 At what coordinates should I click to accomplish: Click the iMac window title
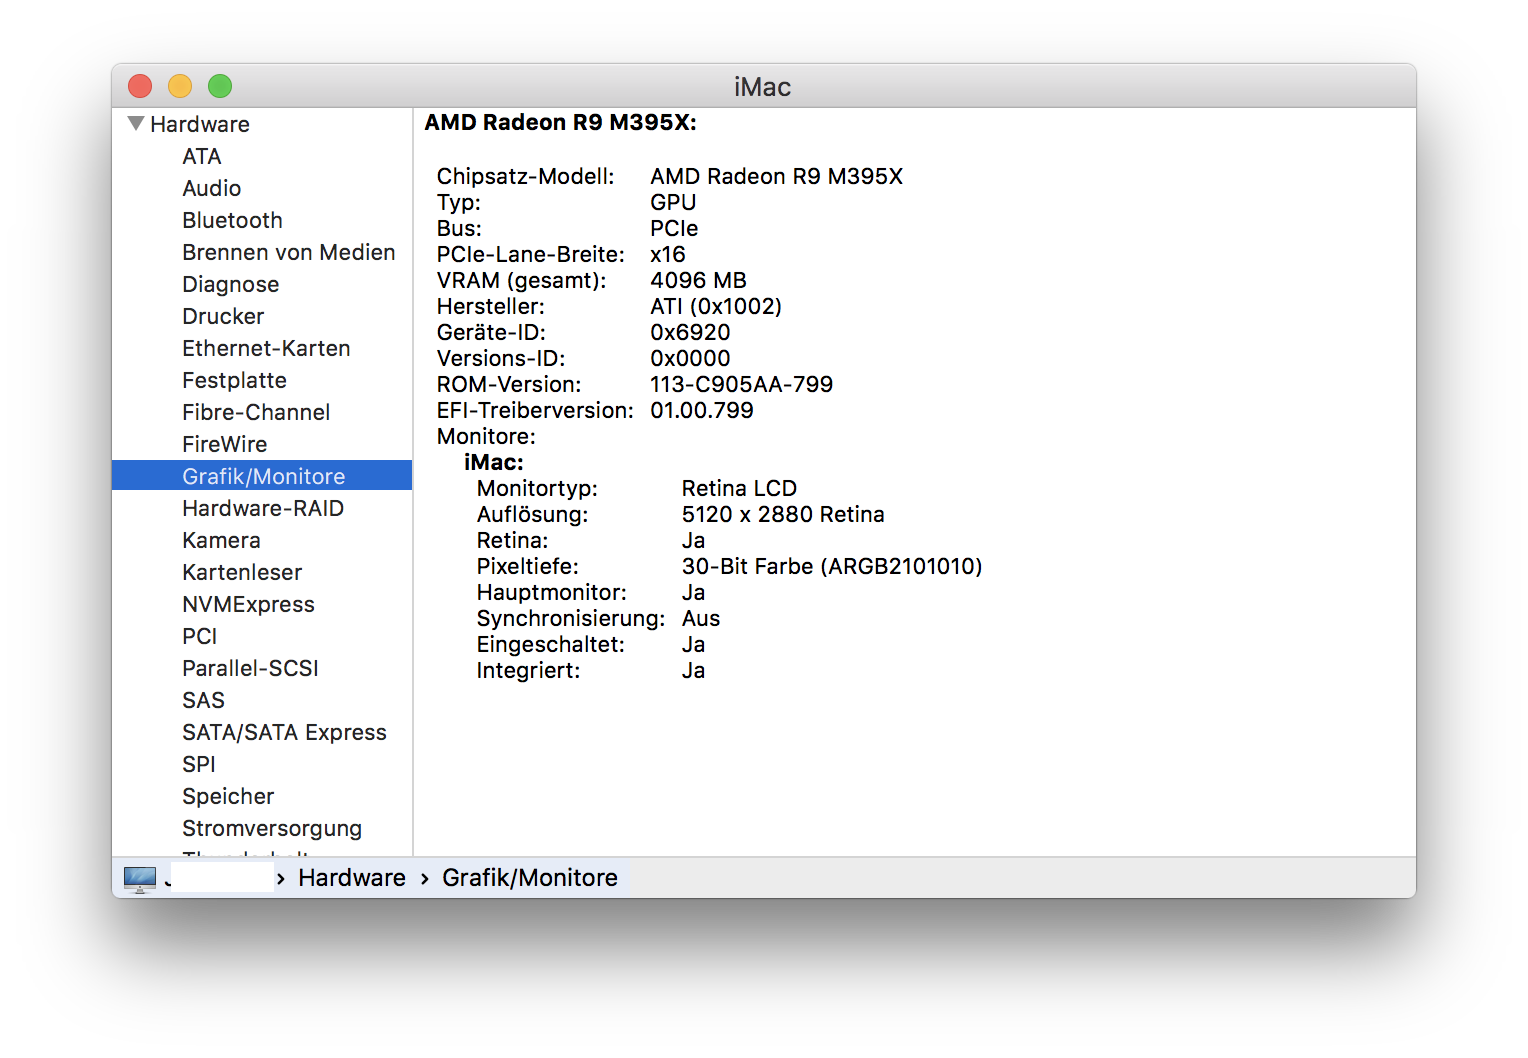click(x=763, y=87)
